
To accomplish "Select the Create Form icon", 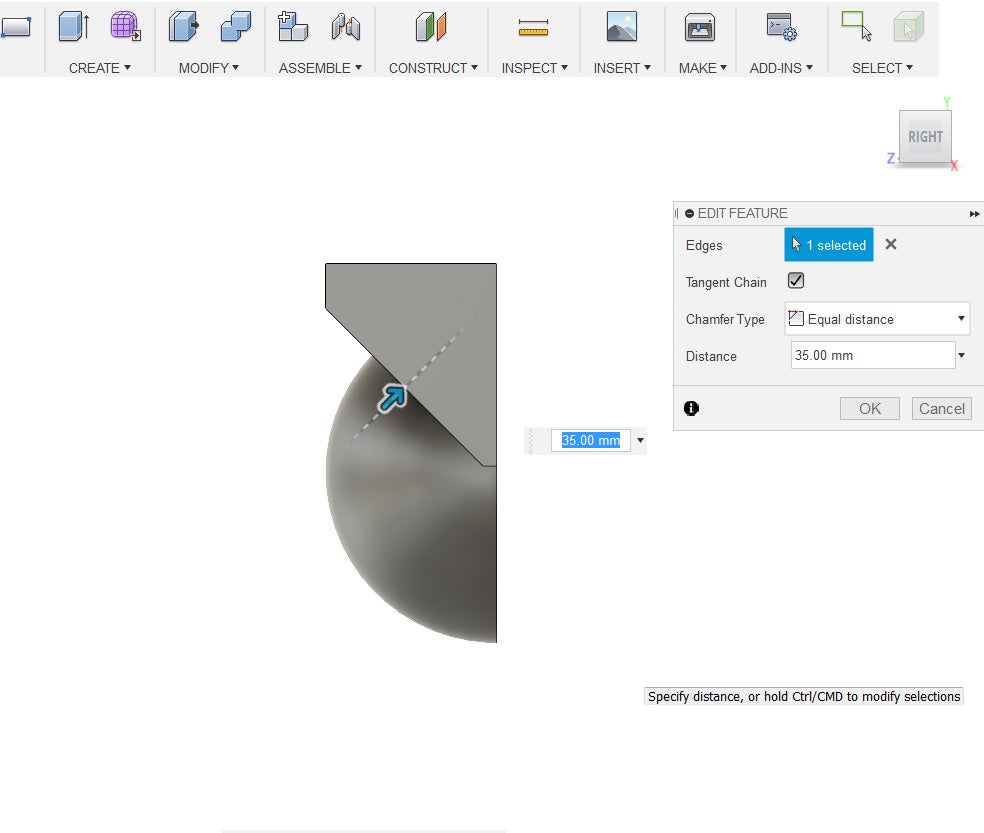I will point(126,27).
